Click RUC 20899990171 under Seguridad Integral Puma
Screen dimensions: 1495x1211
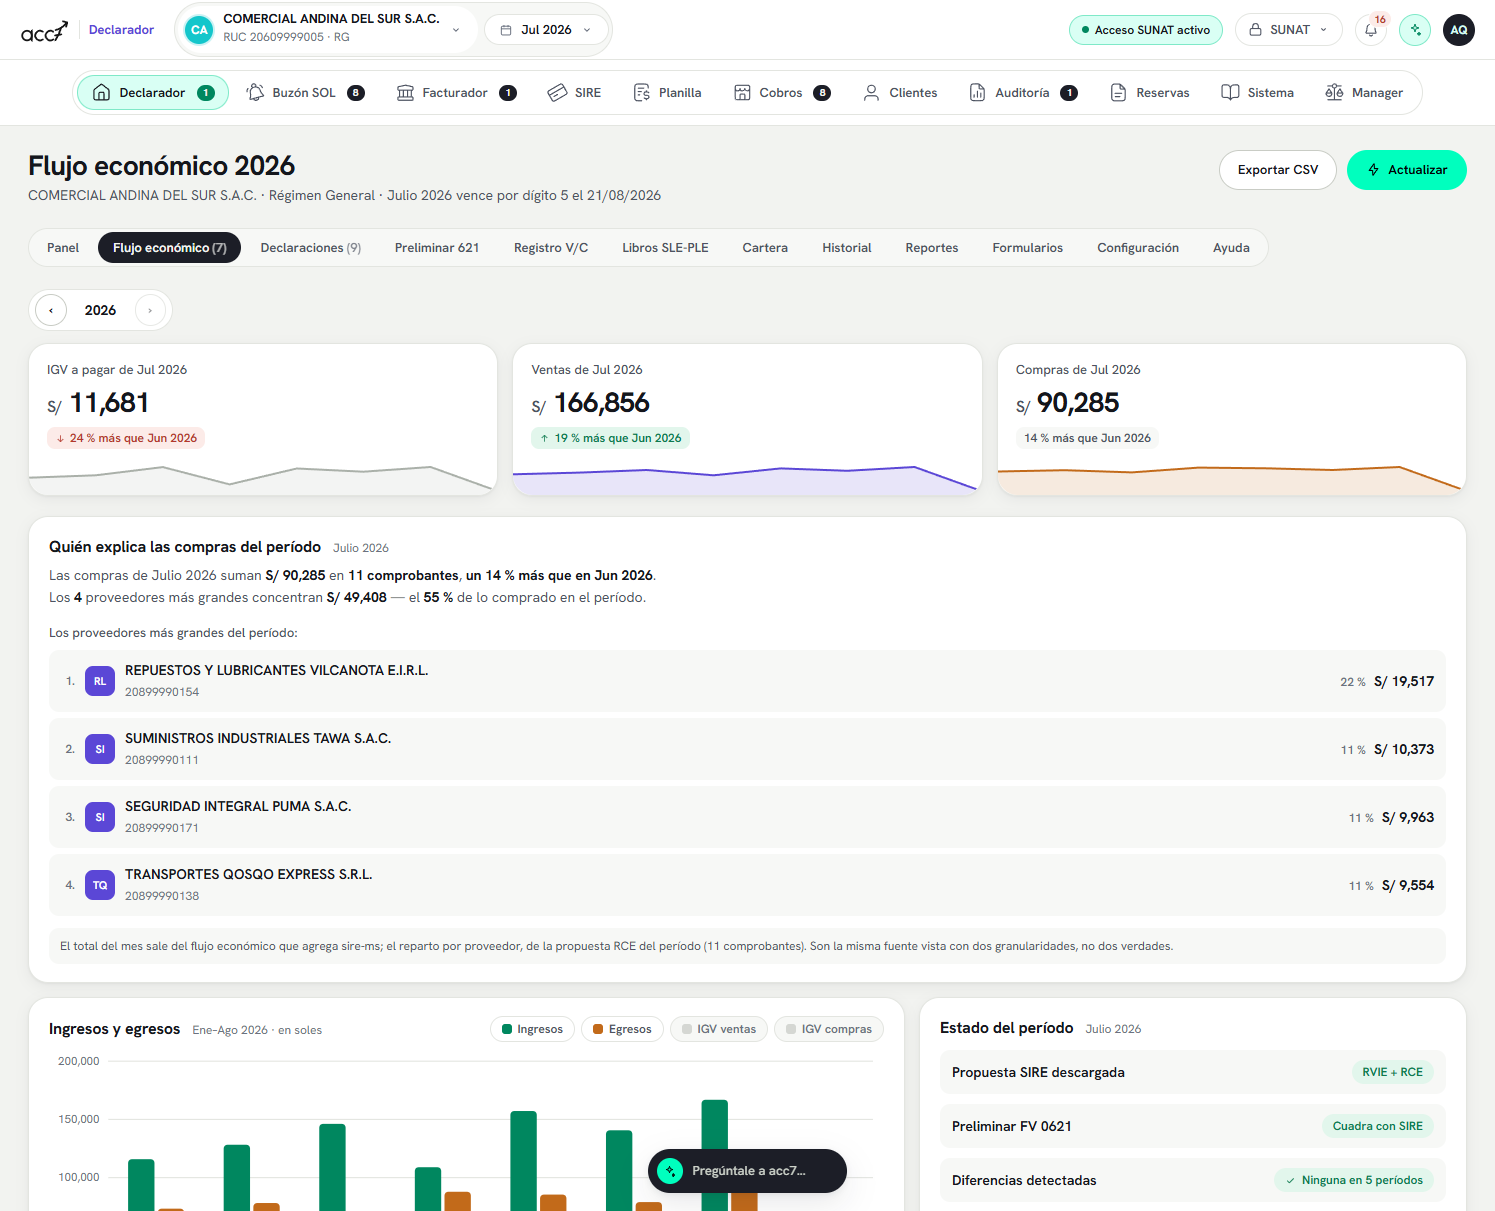(x=162, y=828)
